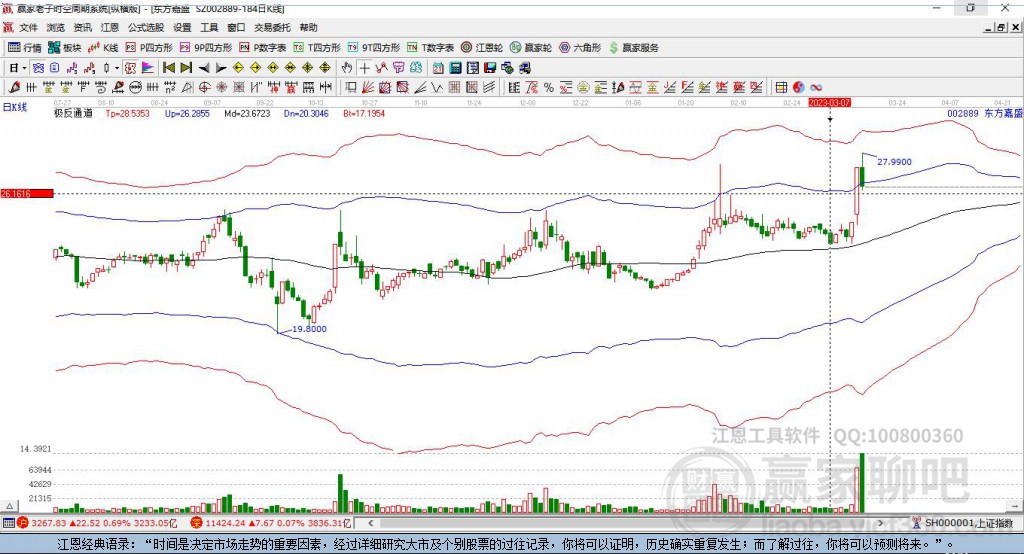Step chart back with left arrow

pyautogui.click(x=204, y=68)
